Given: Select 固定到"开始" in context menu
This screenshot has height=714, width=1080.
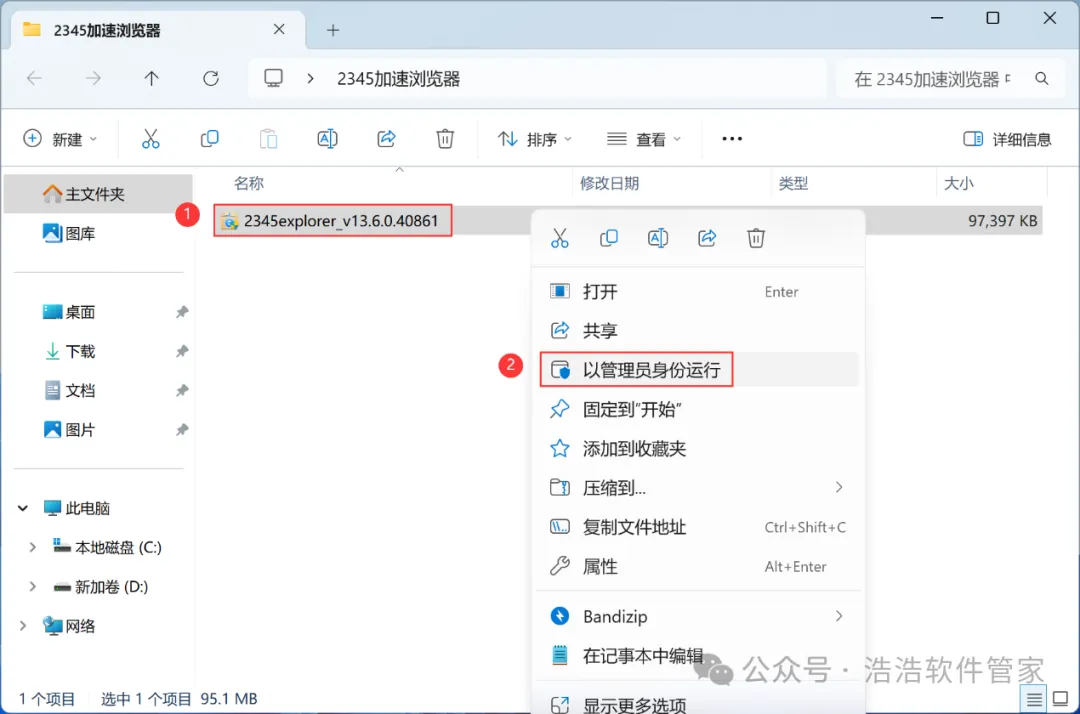Looking at the screenshot, I should [699, 409].
